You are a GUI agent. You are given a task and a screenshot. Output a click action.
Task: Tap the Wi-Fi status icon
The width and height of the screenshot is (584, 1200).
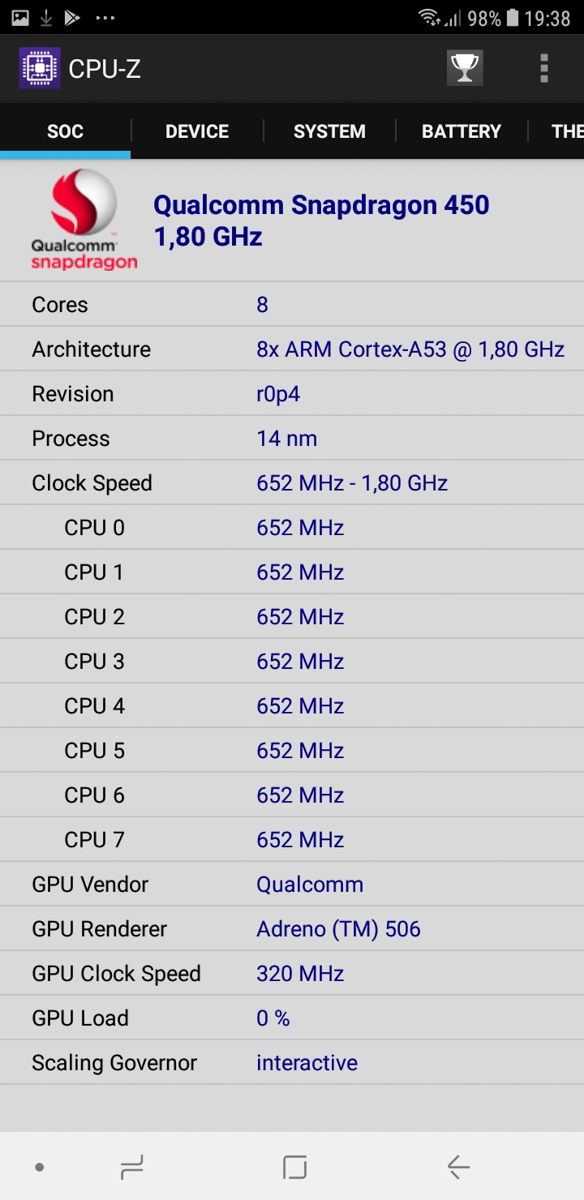click(x=429, y=18)
